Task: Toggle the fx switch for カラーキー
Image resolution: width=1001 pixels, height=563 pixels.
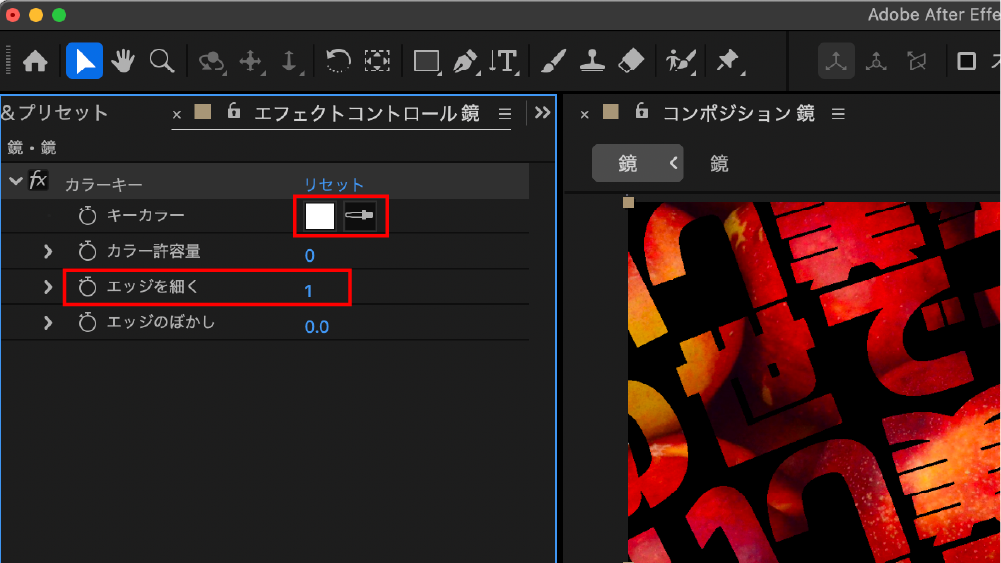Action: 38,181
